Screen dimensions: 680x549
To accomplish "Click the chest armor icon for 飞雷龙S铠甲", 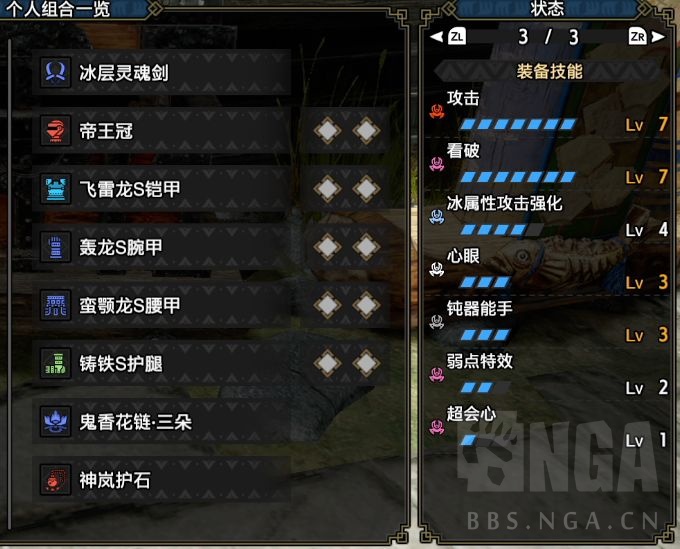I will [56, 189].
